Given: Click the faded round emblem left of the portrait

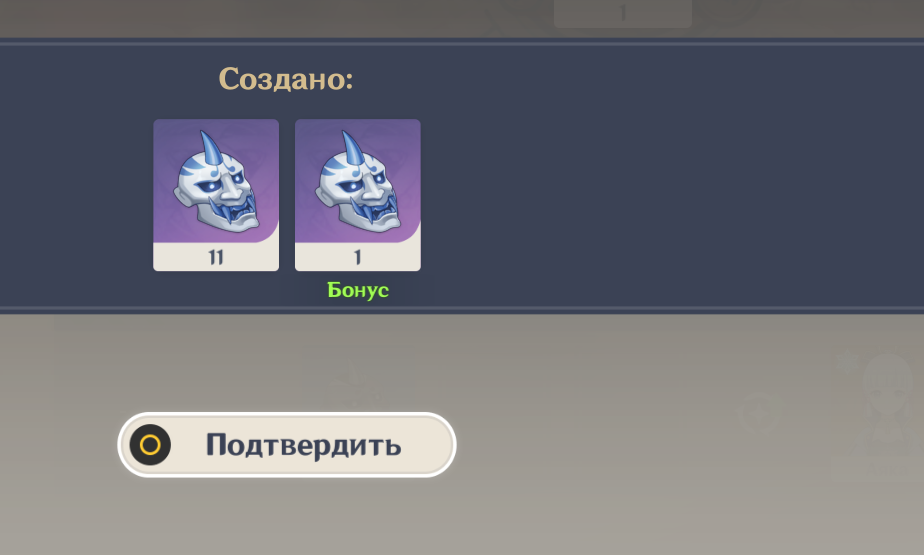Looking at the screenshot, I should point(760,412).
